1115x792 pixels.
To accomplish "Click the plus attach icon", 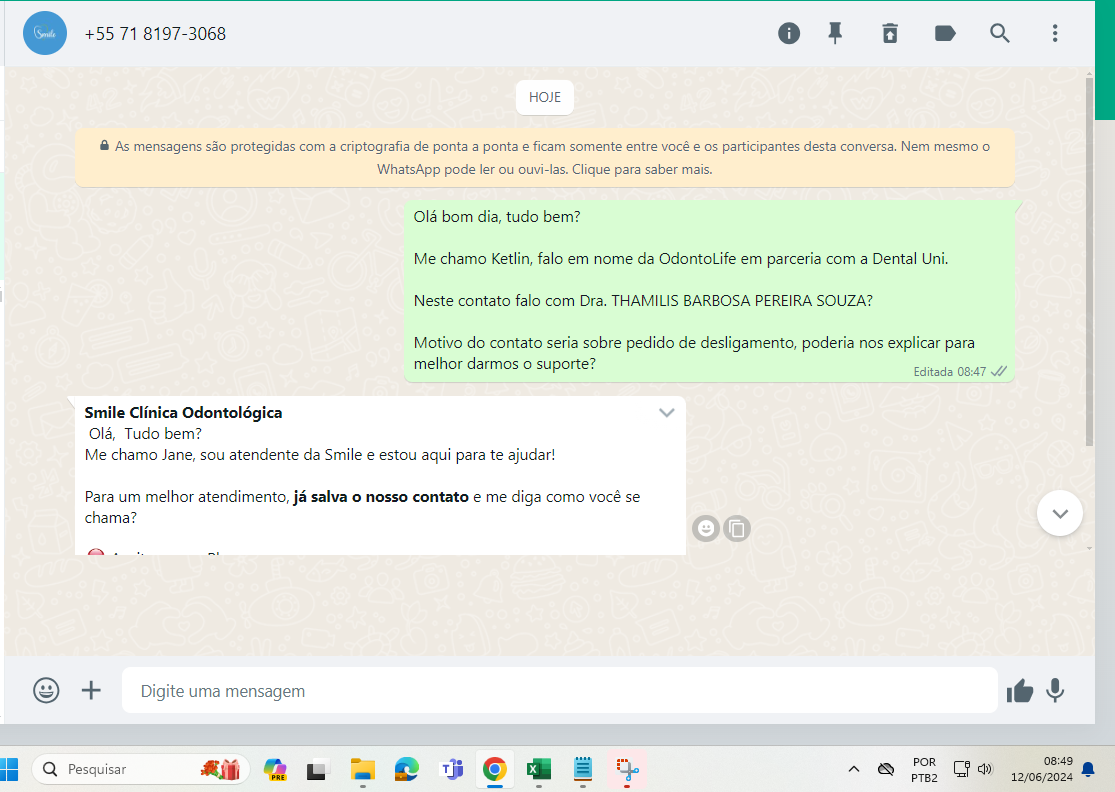I will coord(91,690).
